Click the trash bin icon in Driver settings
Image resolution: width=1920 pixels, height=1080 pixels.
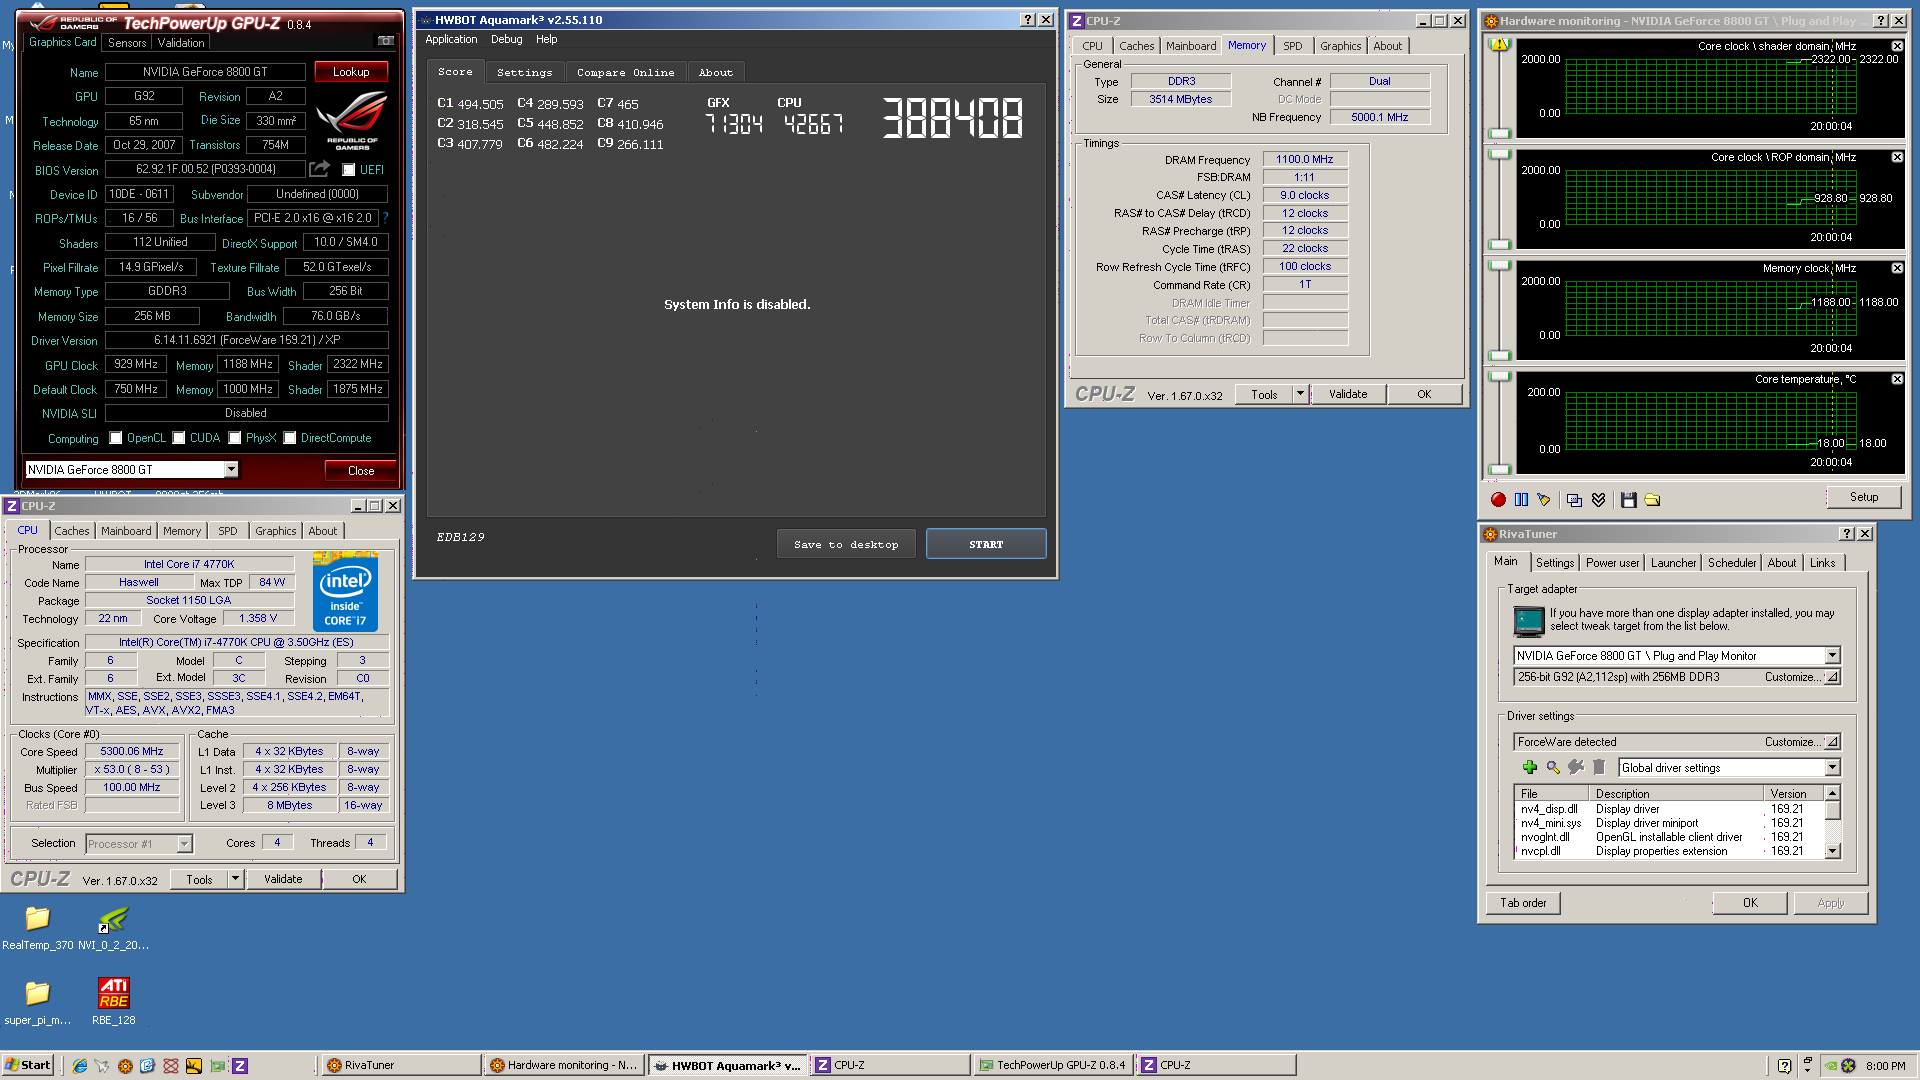(1599, 767)
